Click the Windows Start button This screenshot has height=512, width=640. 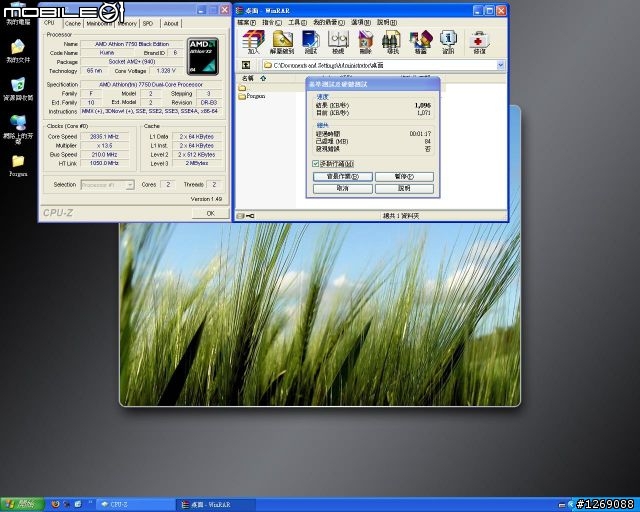pos(22,505)
